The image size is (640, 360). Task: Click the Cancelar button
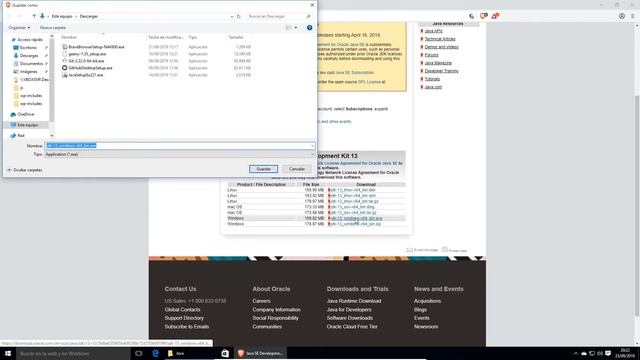(x=297, y=169)
